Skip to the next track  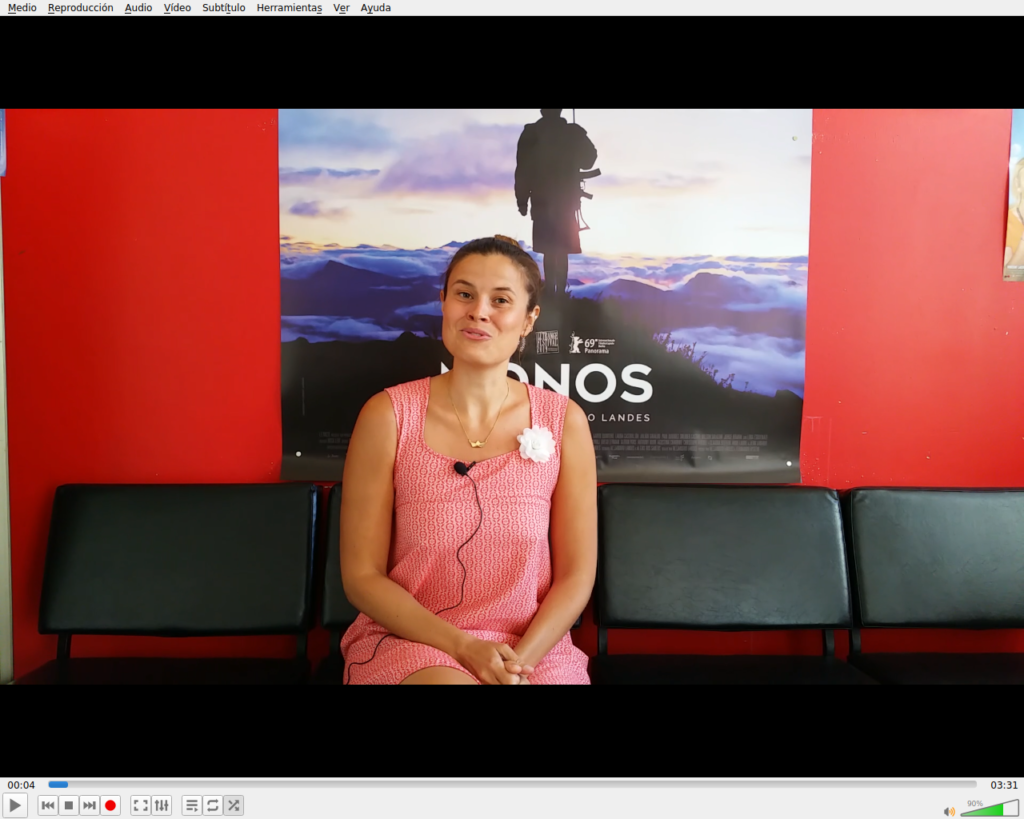89,806
